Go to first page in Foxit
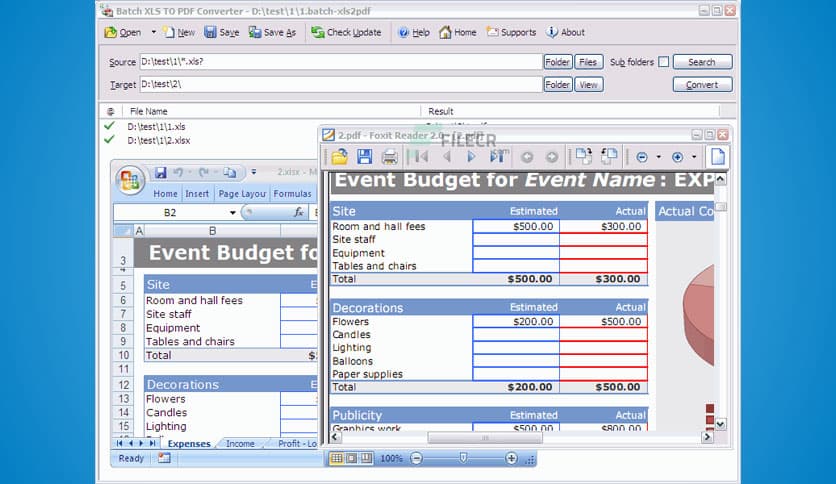The height and width of the screenshot is (484, 836). click(x=421, y=157)
